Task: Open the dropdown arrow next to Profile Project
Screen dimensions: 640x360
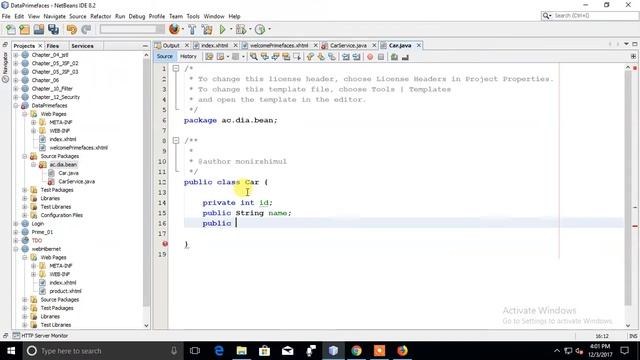Action: [x=269, y=29]
